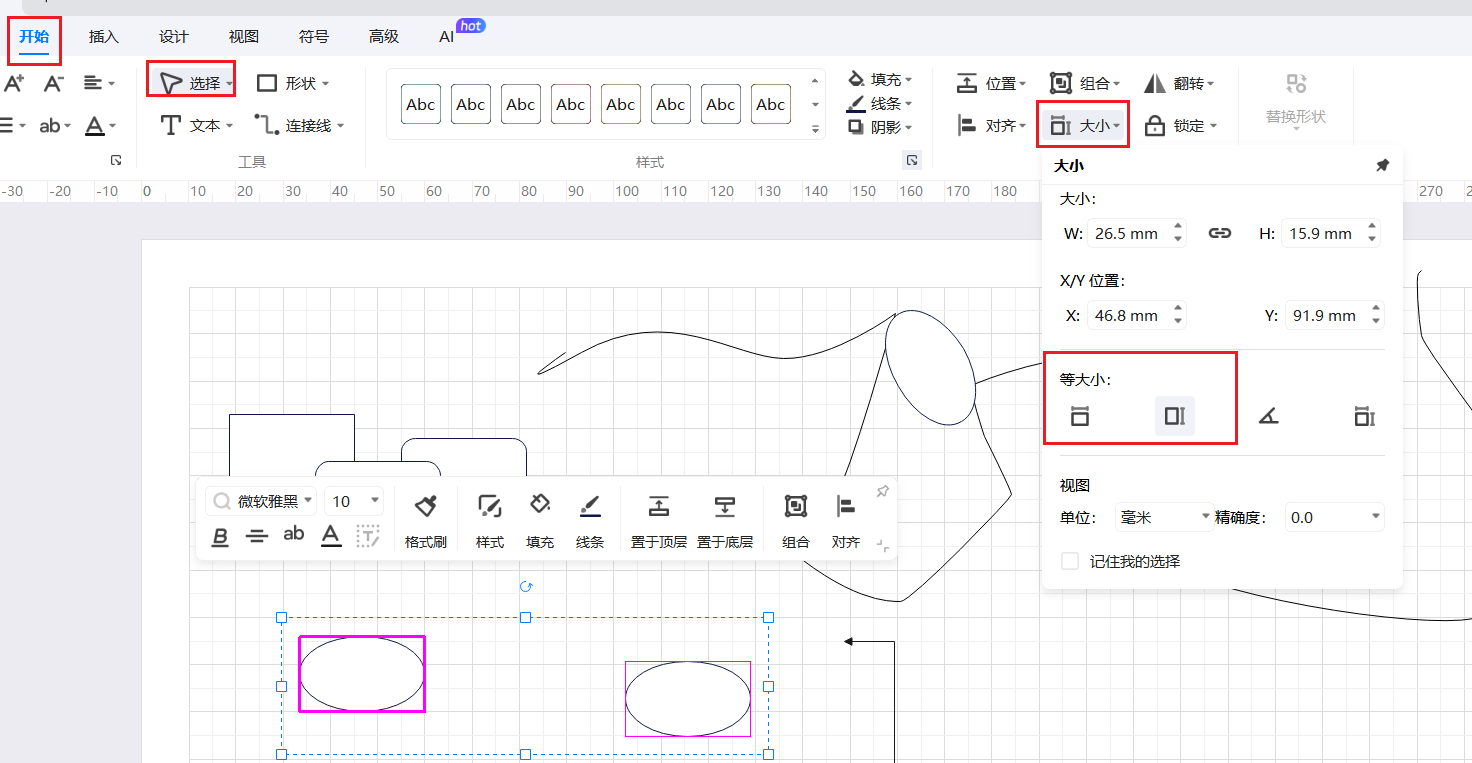Screen dimensions: 1472x763
Task: Open the 单位 unit dropdown showing 毫米
Action: (1164, 518)
